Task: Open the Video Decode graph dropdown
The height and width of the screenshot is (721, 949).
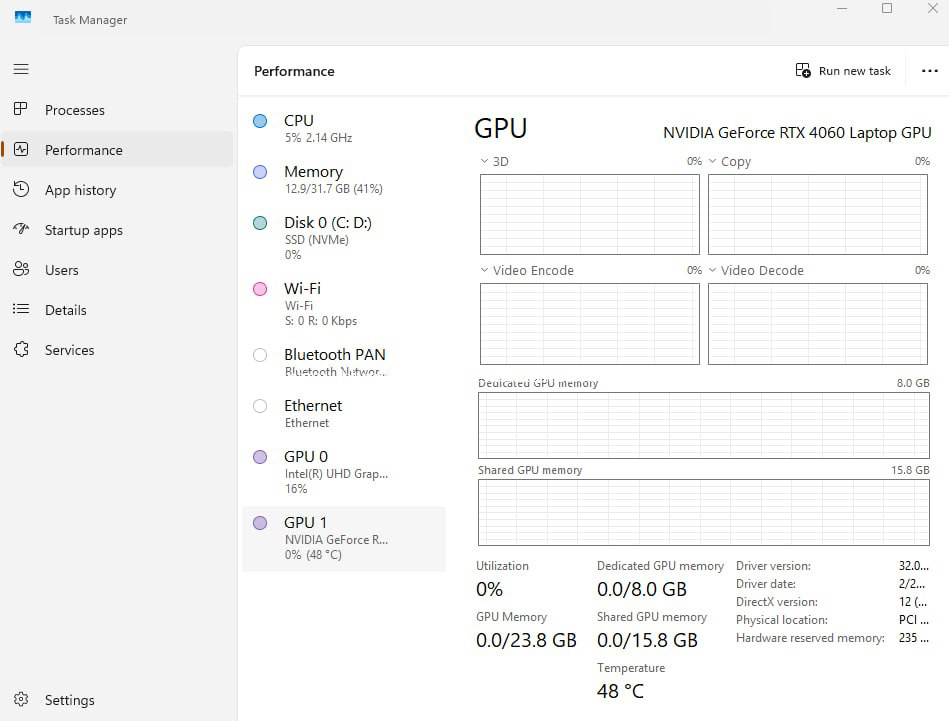Action: tap(712, 270)
